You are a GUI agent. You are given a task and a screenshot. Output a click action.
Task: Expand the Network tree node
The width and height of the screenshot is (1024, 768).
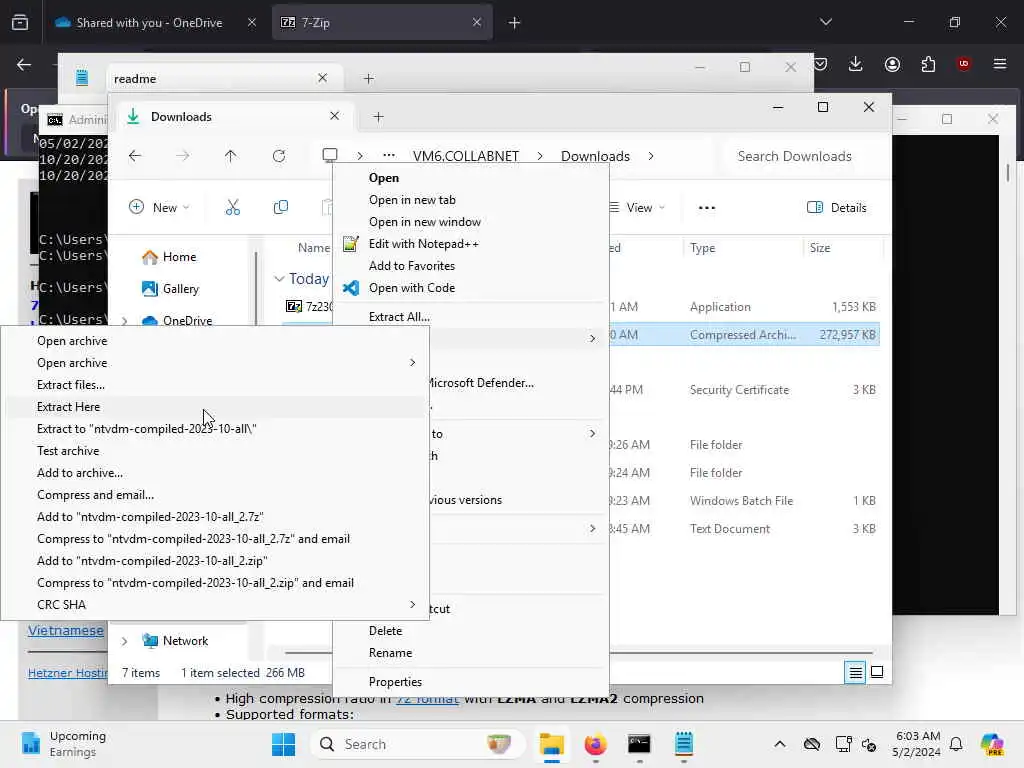125,641
